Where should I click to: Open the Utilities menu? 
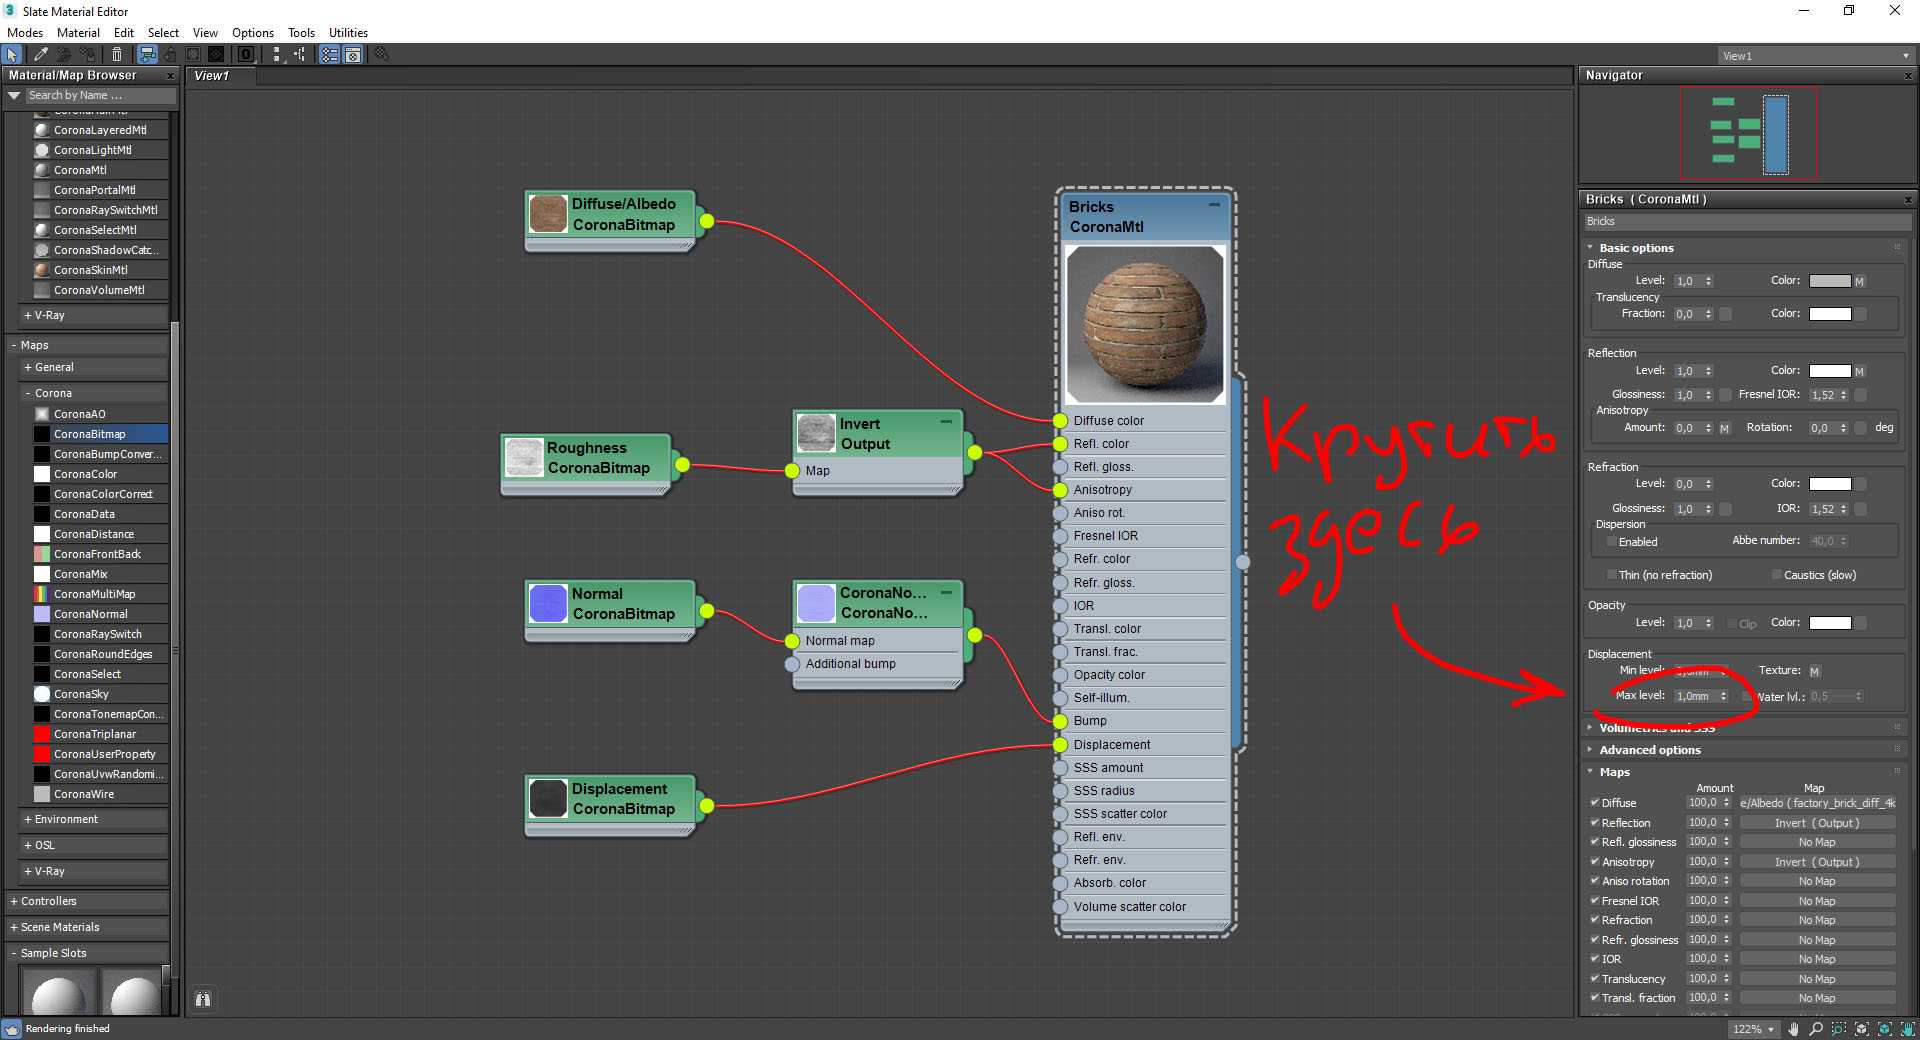(x=348, y=33)
